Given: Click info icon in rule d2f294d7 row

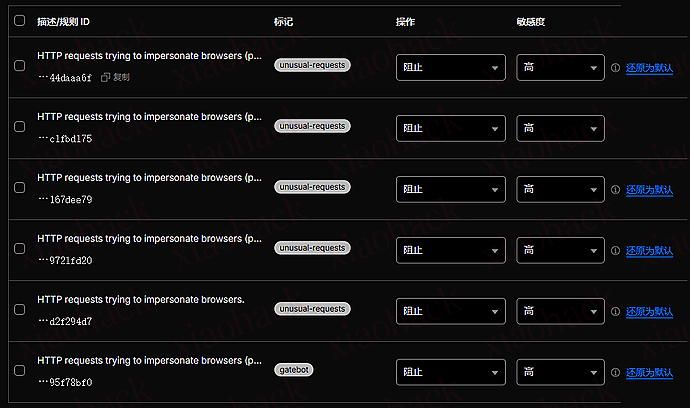Looking at the screenshot, I should pos(616,311).
